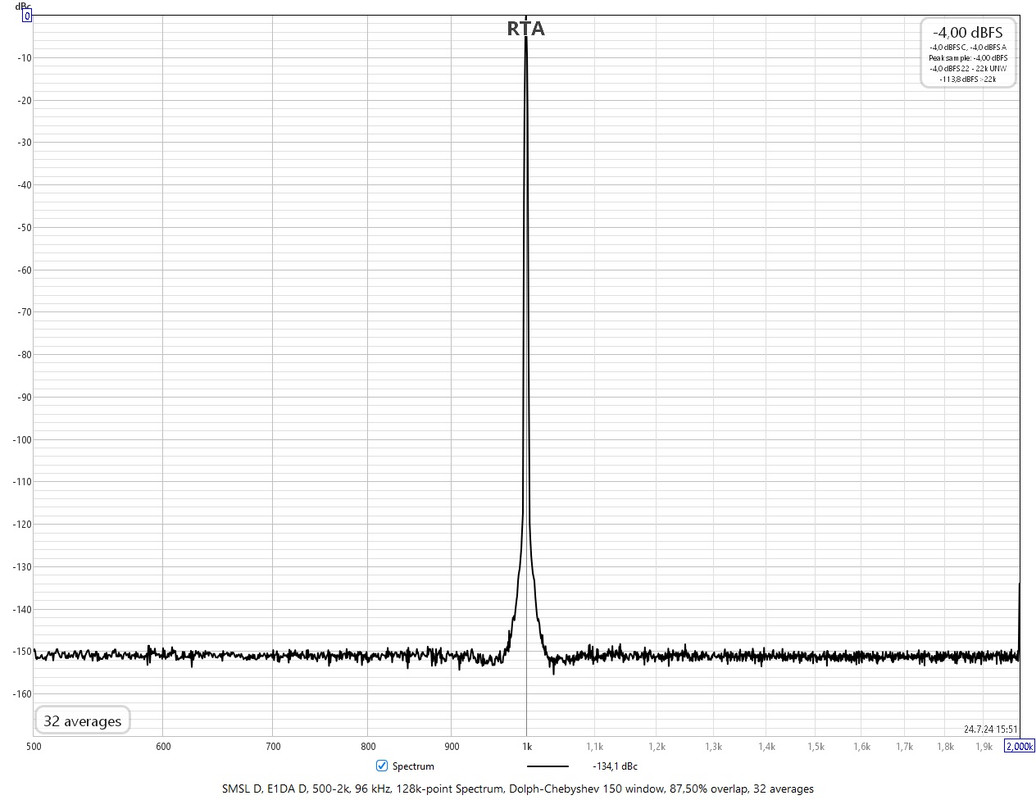Click the "-134,1 dBc" trace value
The image size is (1036, 800).
(x=615, y=766)
